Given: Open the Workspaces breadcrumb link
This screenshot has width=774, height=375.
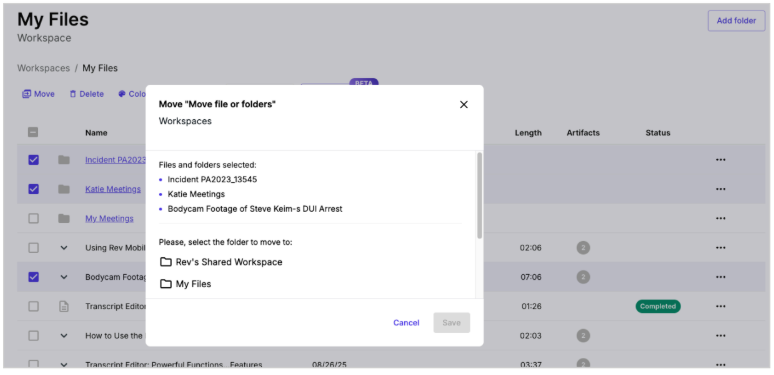Looking at the screenshot, I should [43, 68].
